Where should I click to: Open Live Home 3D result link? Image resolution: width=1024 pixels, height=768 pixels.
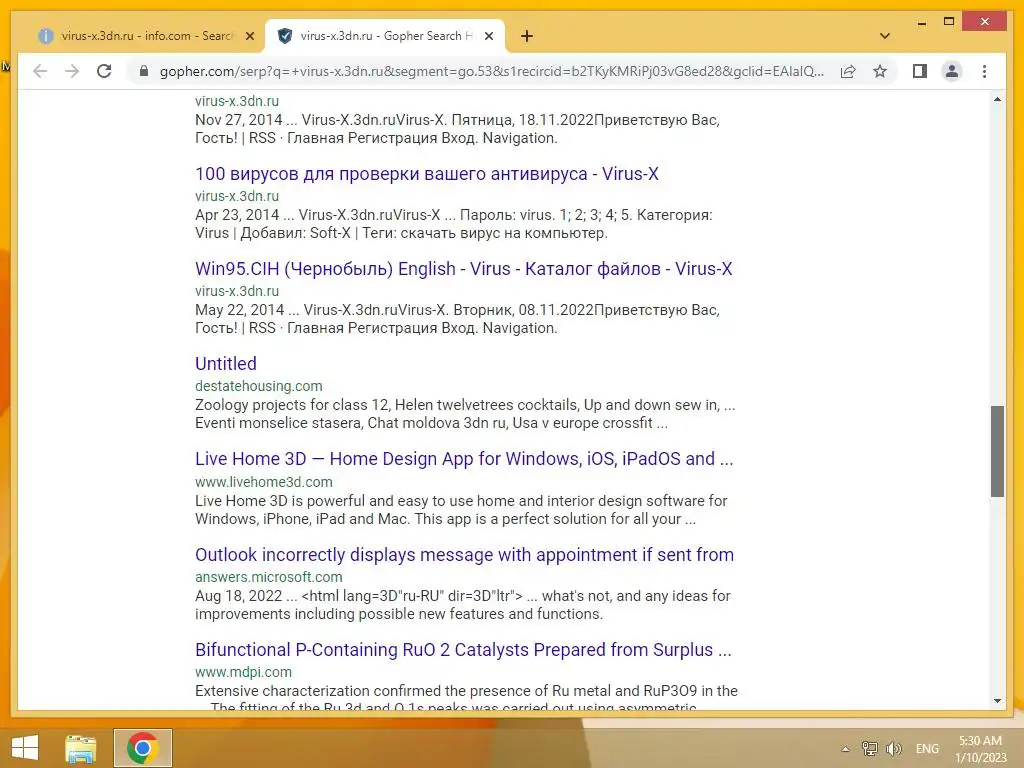[x=464, y=459]
